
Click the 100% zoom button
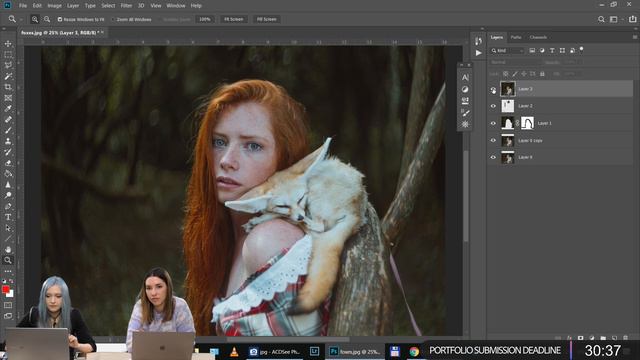pyautogui.click(x=204, y=19)
